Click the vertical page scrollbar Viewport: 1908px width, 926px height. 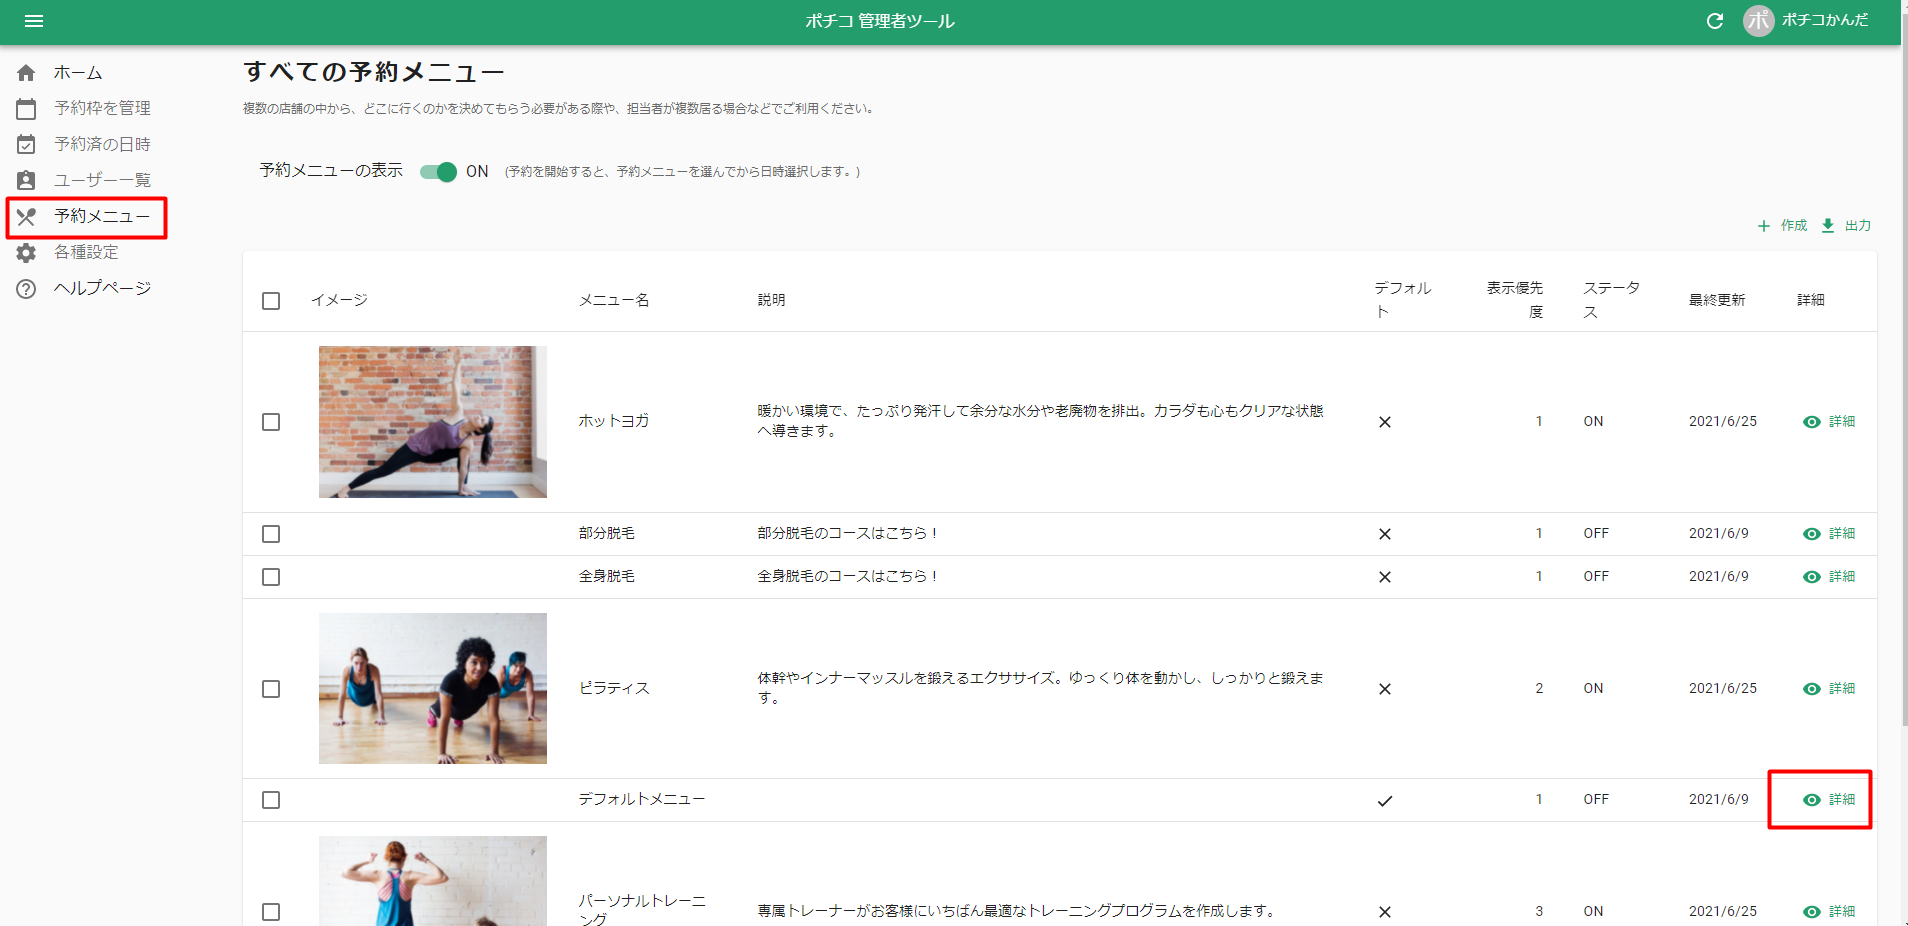[1904, 400]
